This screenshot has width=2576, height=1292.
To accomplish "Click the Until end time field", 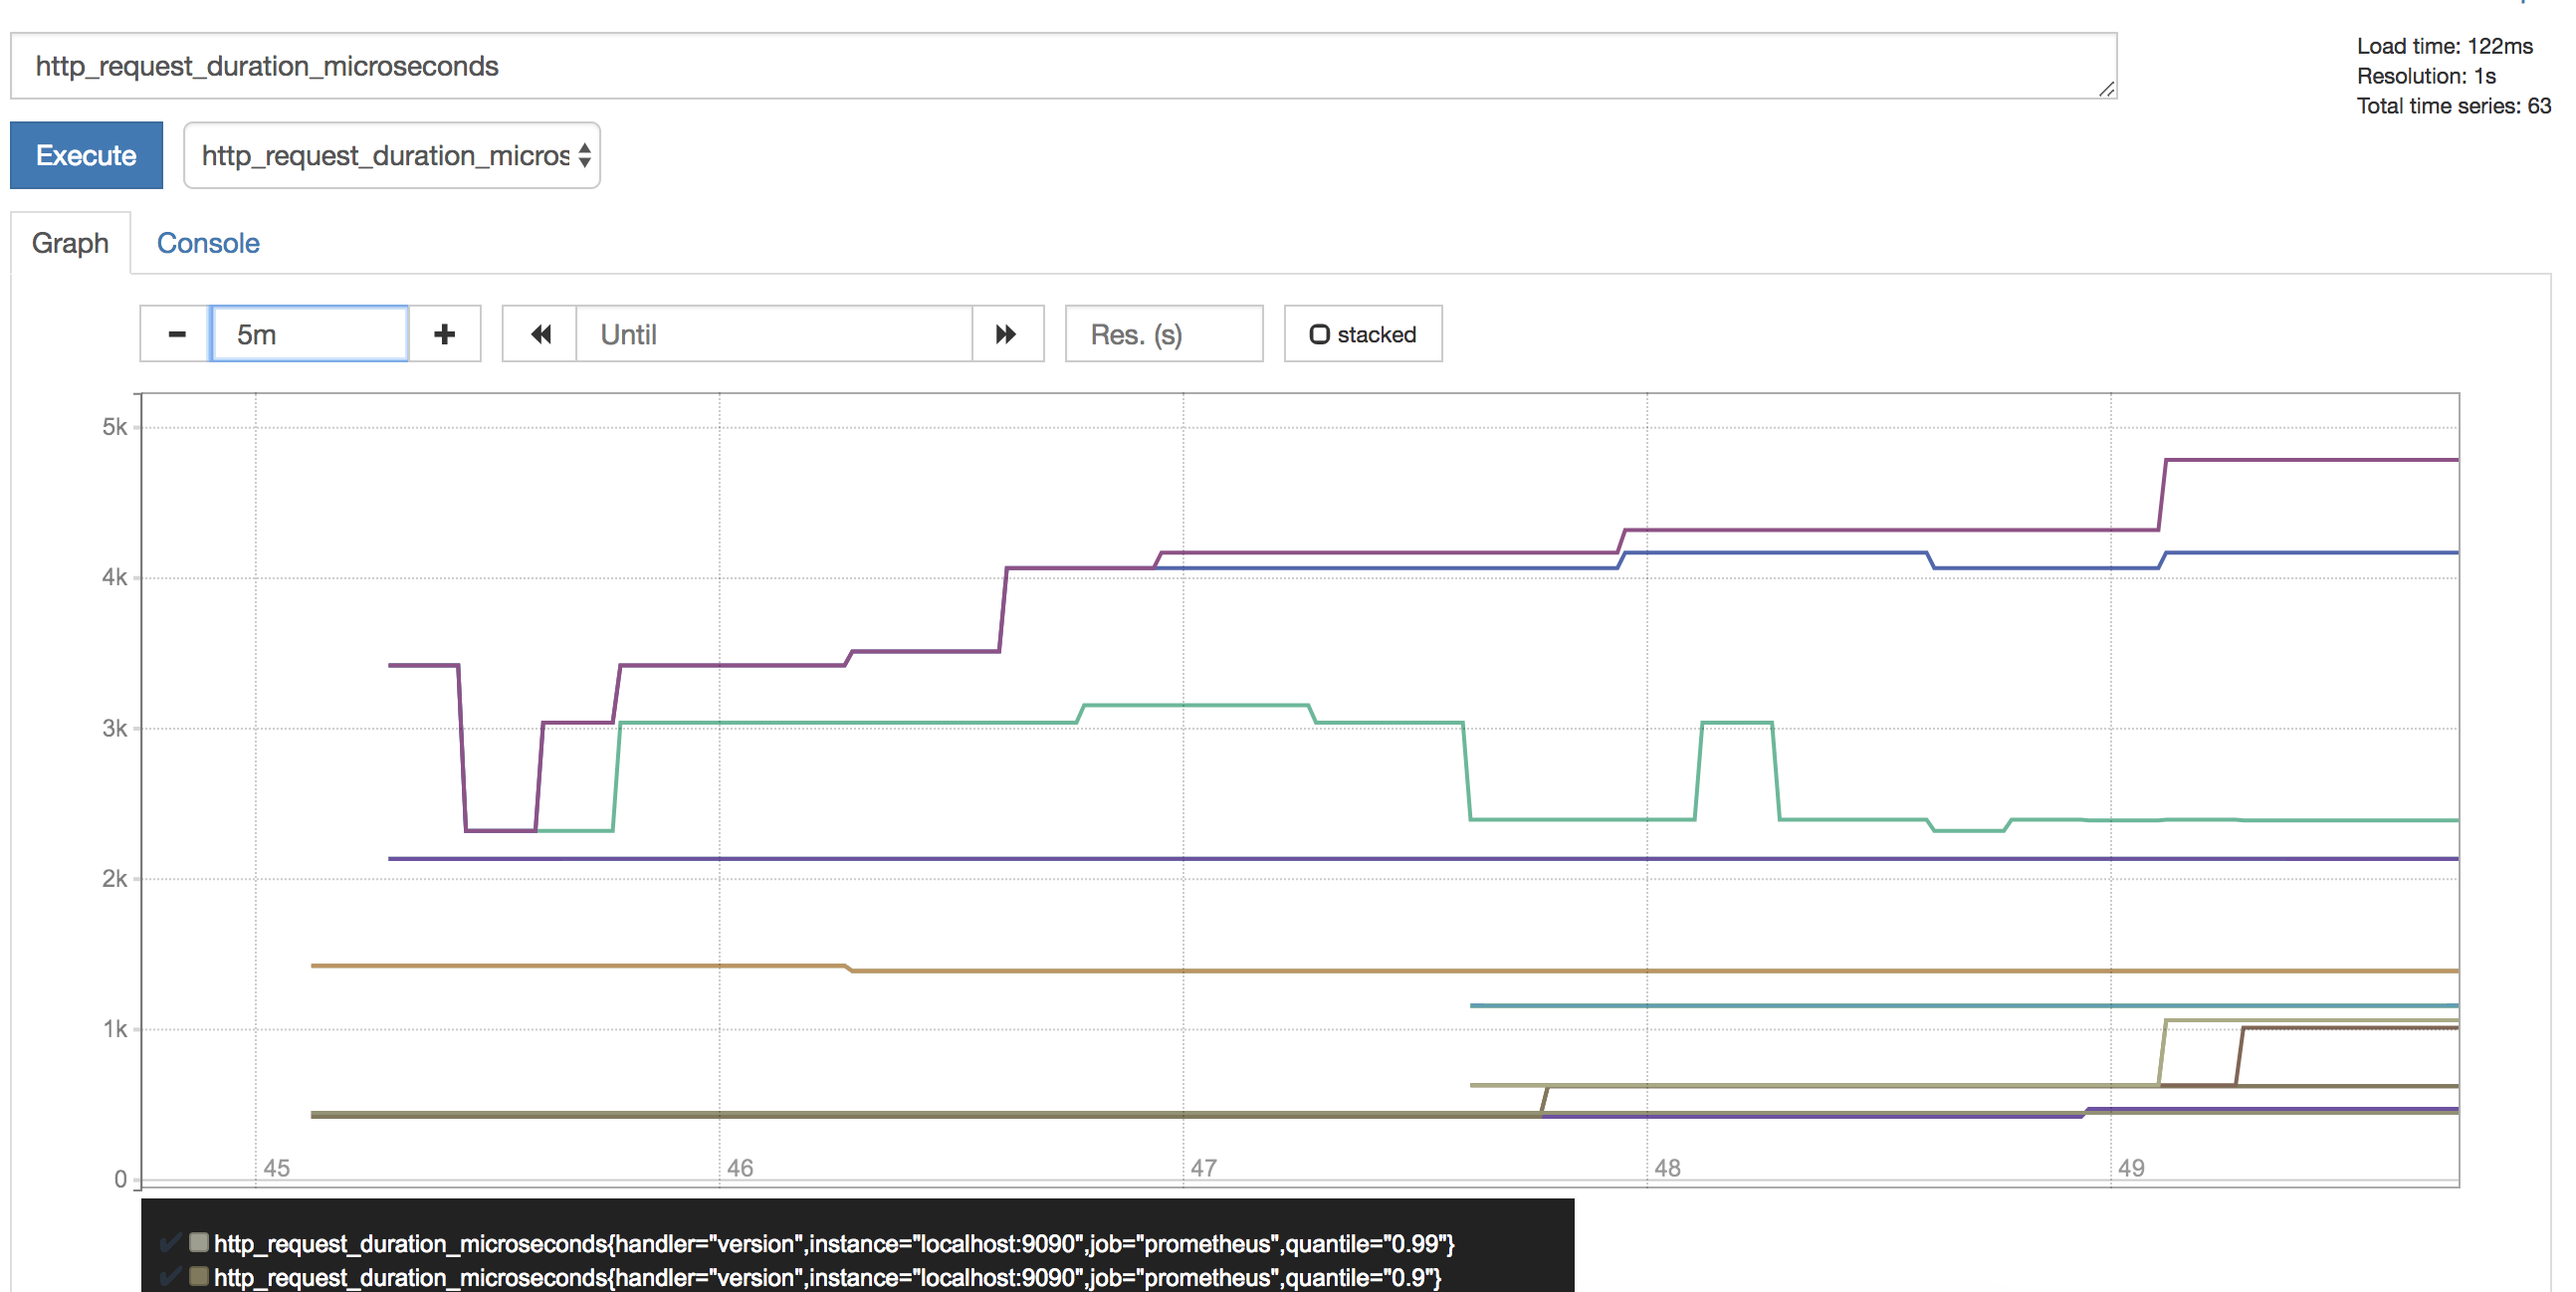I will [774, 334].
